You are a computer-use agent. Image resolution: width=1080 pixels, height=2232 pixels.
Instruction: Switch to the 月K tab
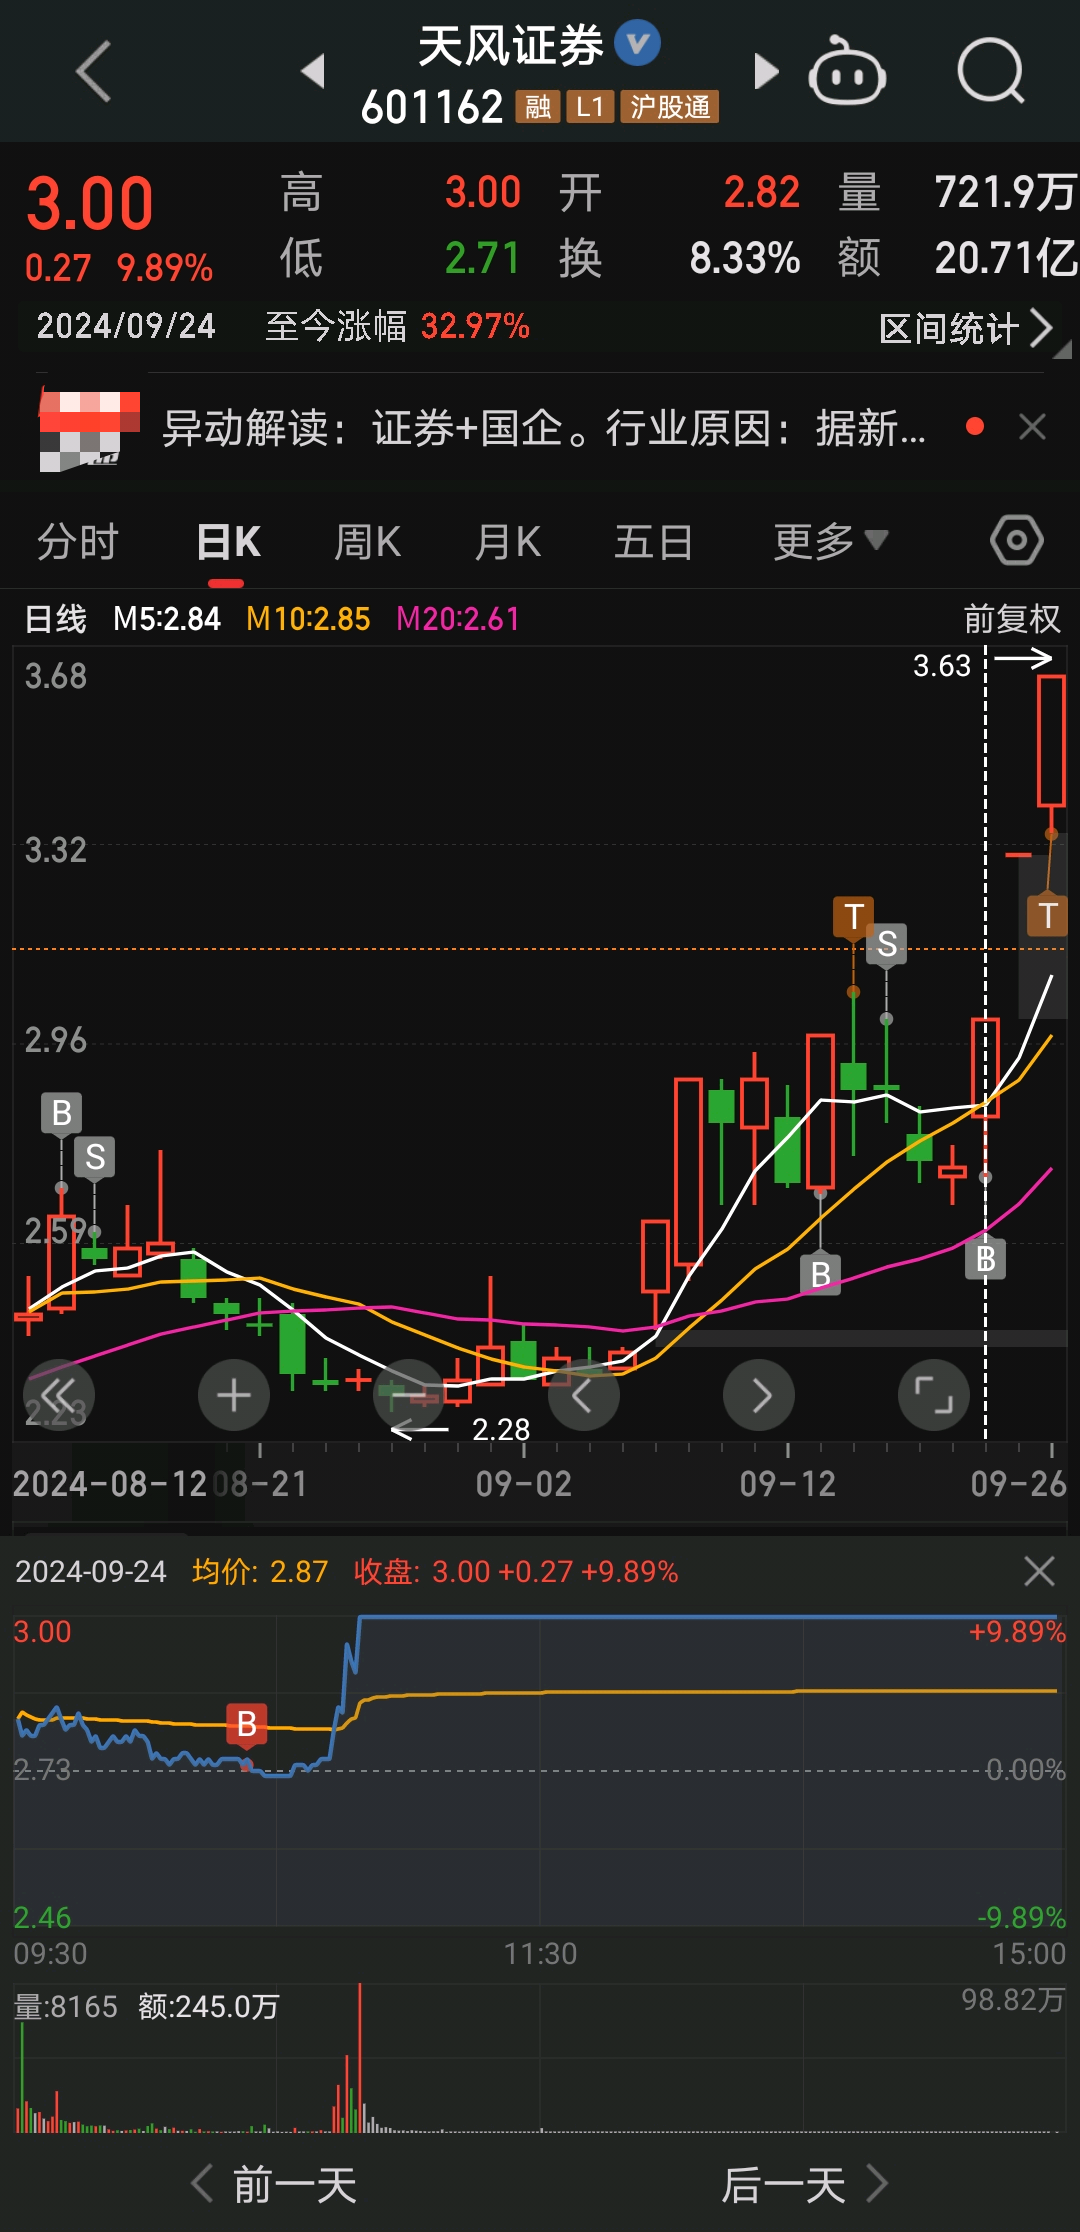tap(508, 542)
